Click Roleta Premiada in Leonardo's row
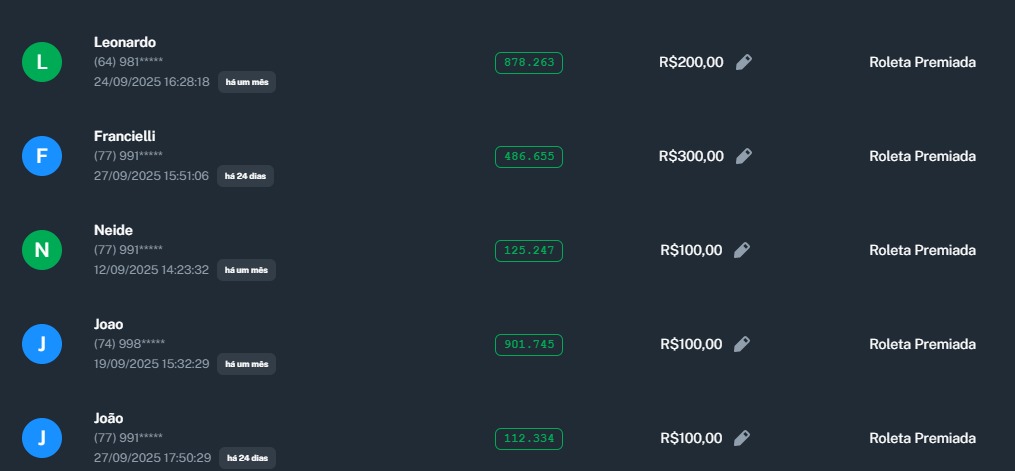This screenshot has height=471, width=1015. 922,62
